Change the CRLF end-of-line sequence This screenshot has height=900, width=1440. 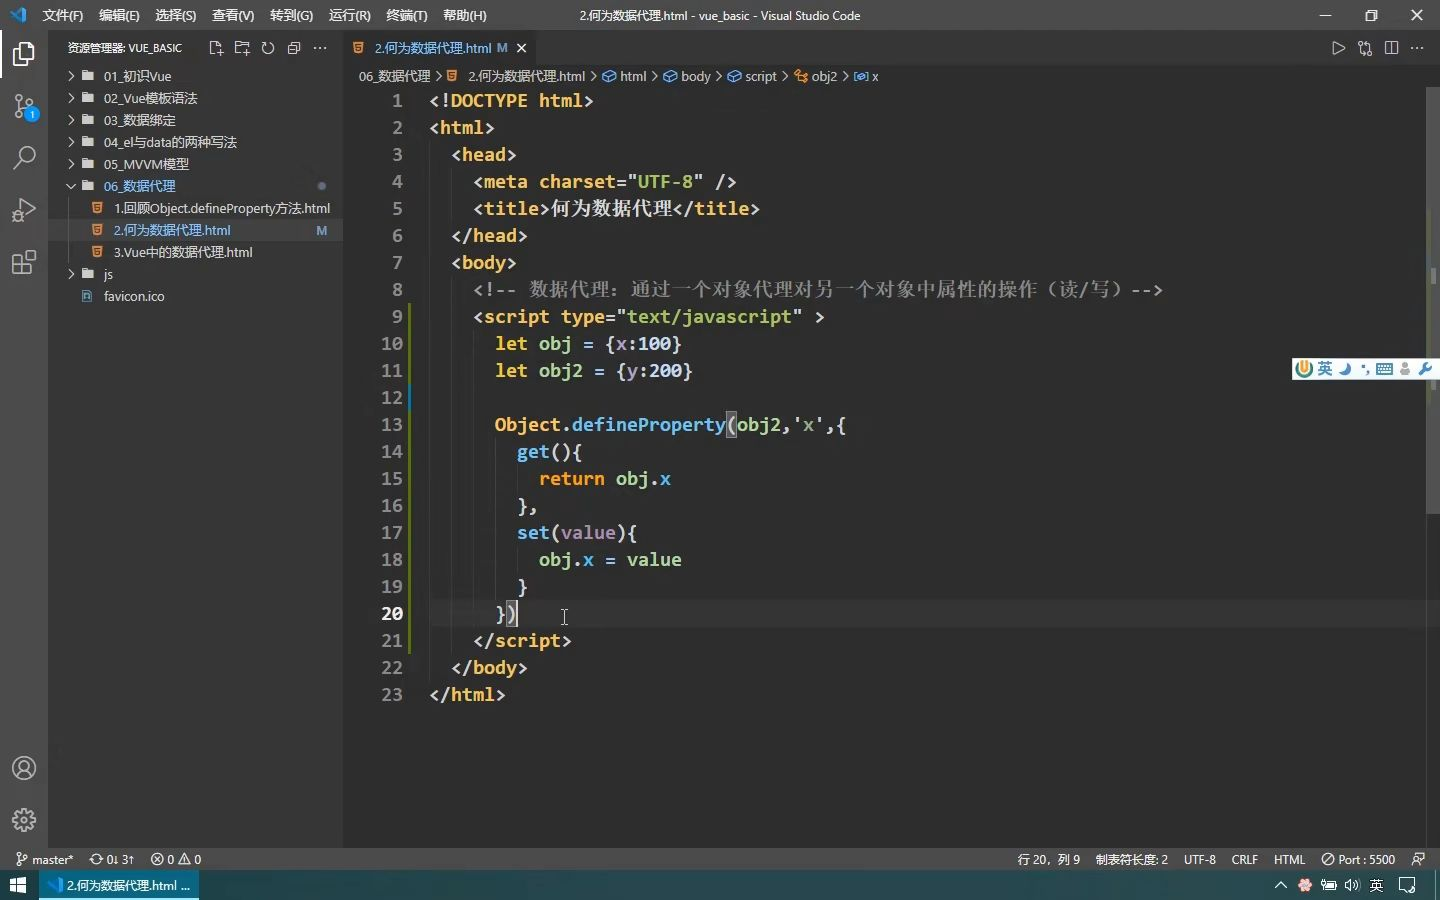click(x=1245, y=859)
